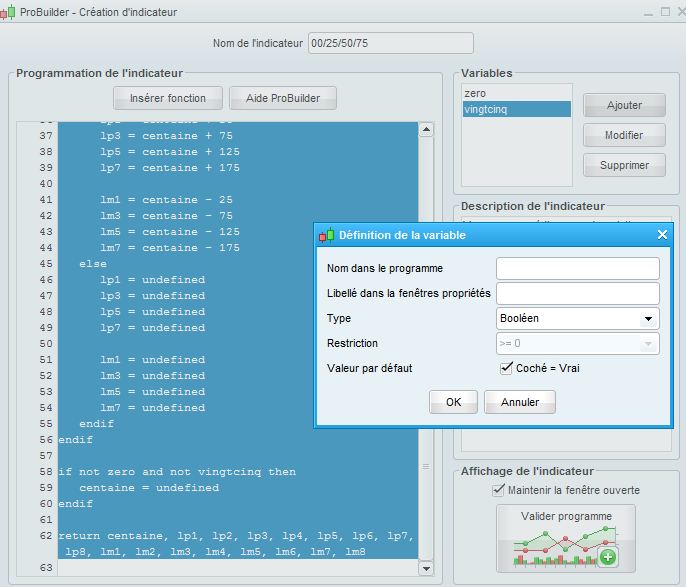Click the 'else' keyword on line 45
Screen dimensions: 686x587
(93, 264)
